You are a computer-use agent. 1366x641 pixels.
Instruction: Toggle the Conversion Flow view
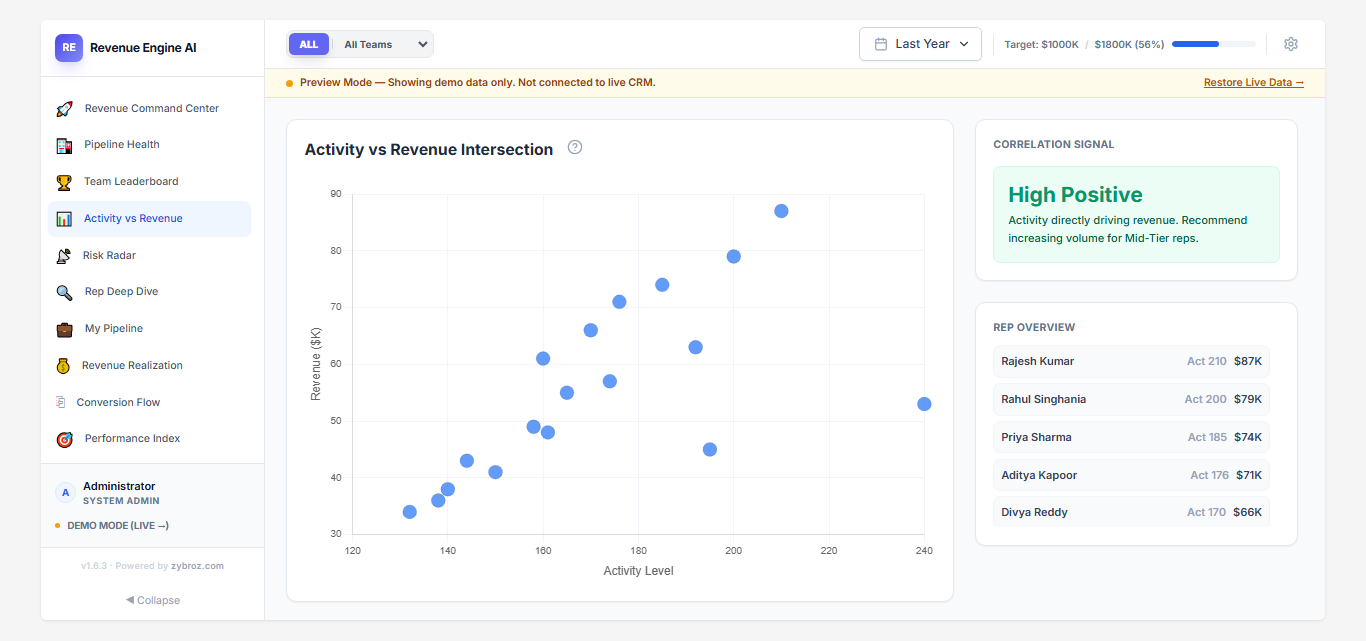(118, 402)
